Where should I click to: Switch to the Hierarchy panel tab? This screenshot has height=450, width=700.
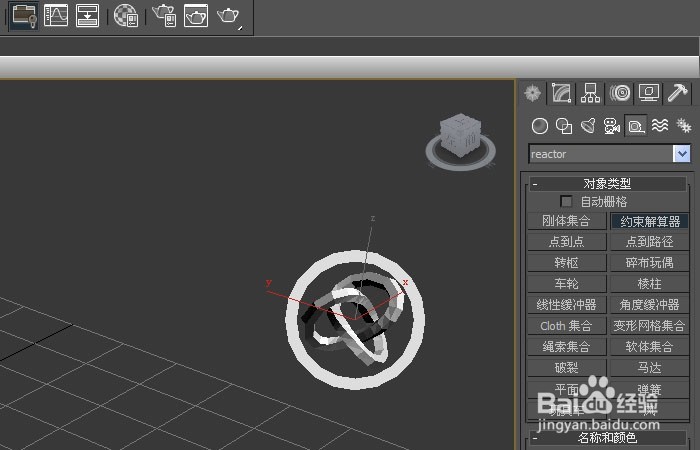click(x=591, y=93)
